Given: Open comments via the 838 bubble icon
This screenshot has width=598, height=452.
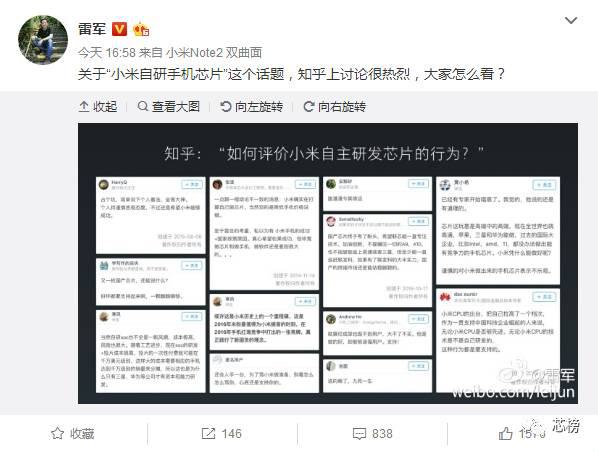Looking at the screenshot, I should [x=359, y=434].
